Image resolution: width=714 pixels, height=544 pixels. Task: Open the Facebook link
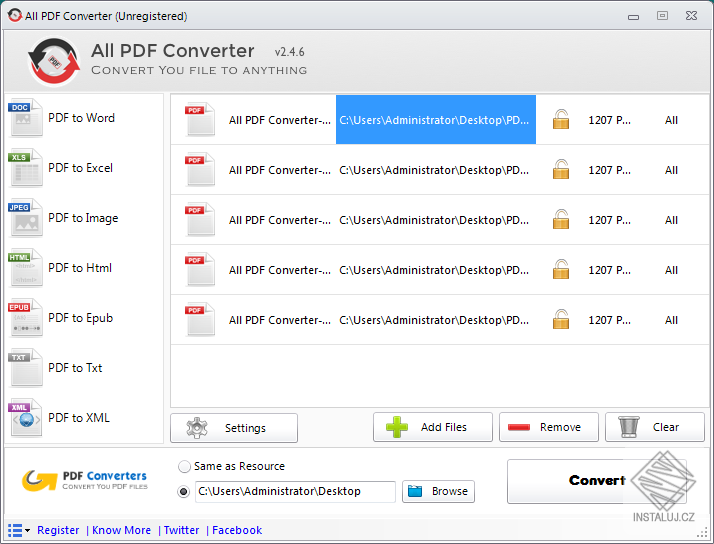(x=237, y=530)
